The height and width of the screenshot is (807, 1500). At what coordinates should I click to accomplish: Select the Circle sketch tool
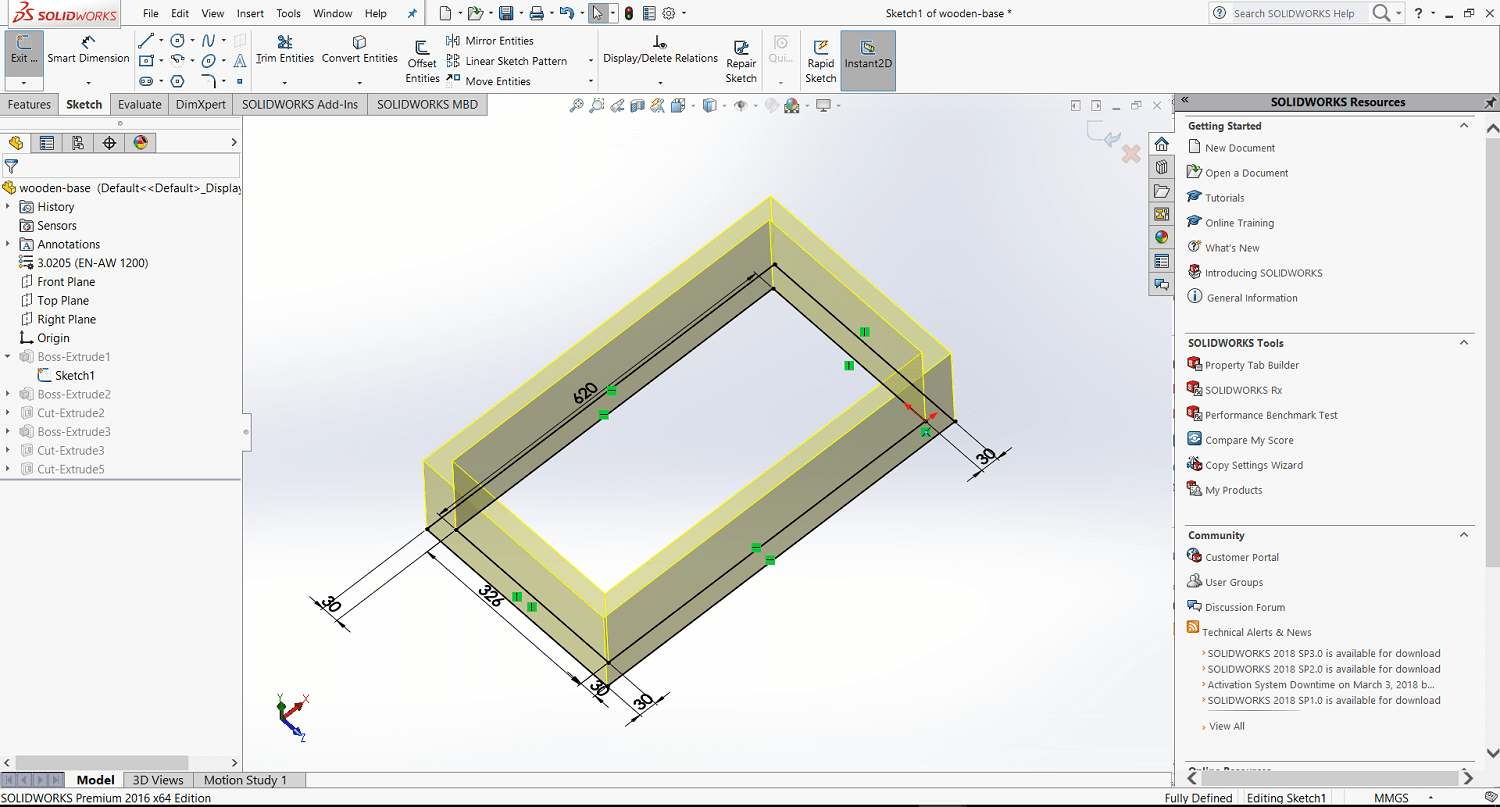coord(177,41)
